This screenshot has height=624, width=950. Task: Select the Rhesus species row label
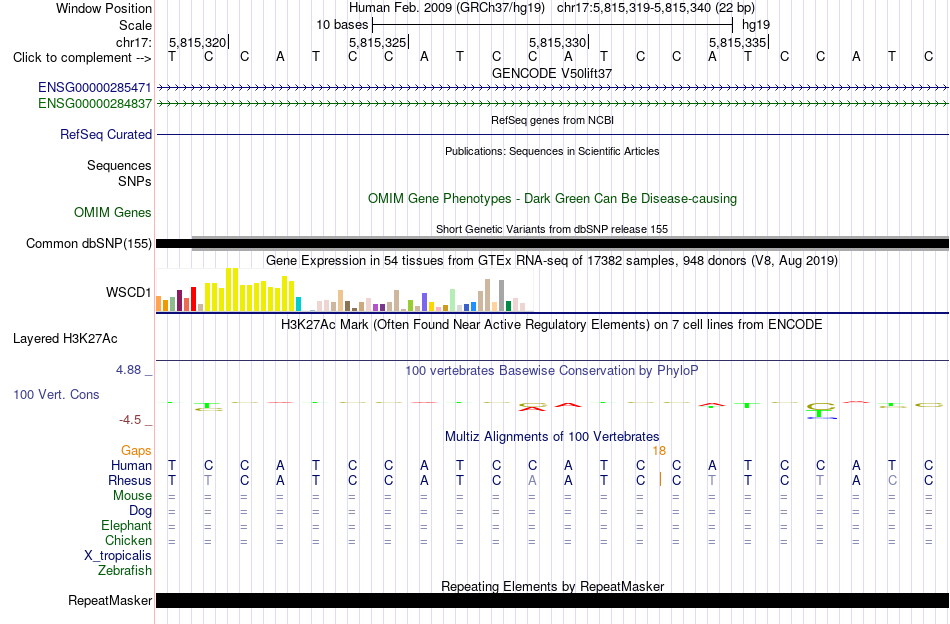tap(130, 480)
